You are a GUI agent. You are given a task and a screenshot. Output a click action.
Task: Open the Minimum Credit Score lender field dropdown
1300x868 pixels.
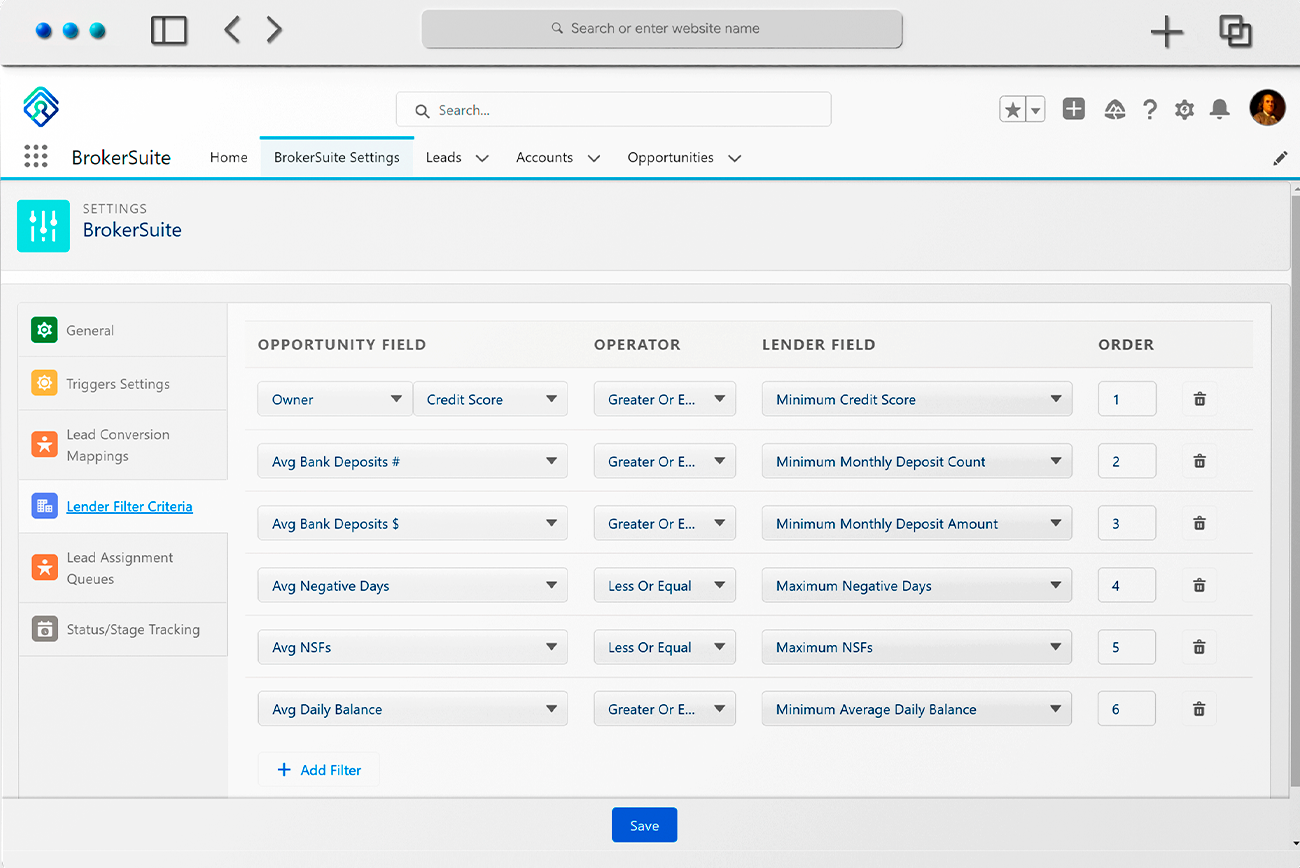(x=916, y=399)
